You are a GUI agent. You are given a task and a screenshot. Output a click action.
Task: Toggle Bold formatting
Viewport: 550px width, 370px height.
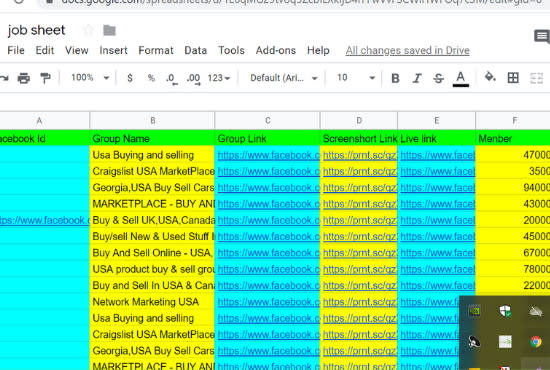(x=395, y=78)
